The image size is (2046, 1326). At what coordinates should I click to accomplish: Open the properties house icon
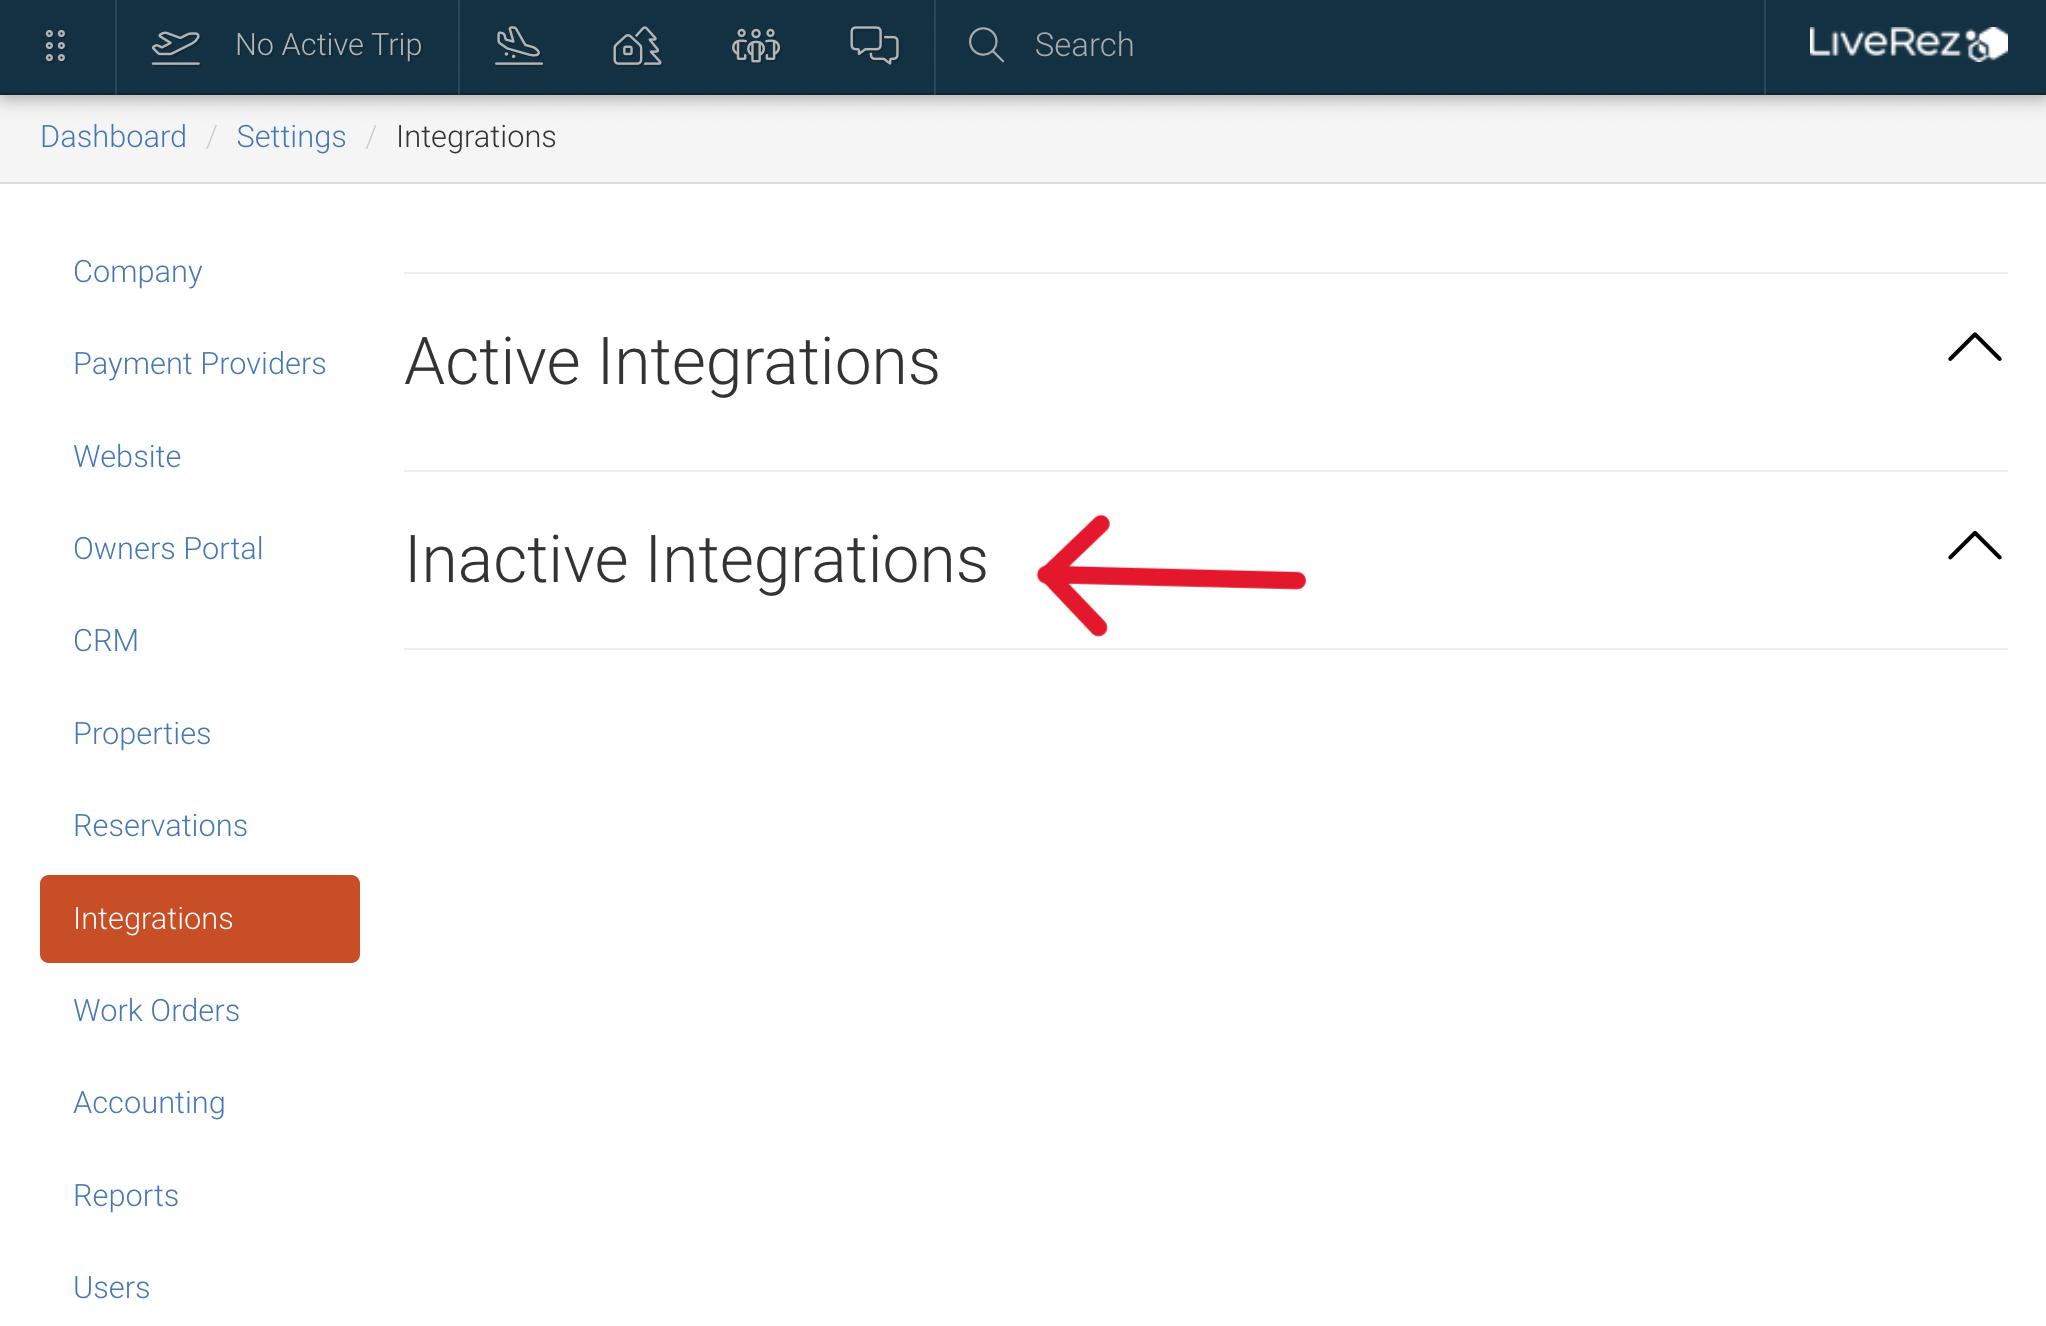(x=637, y=45)
